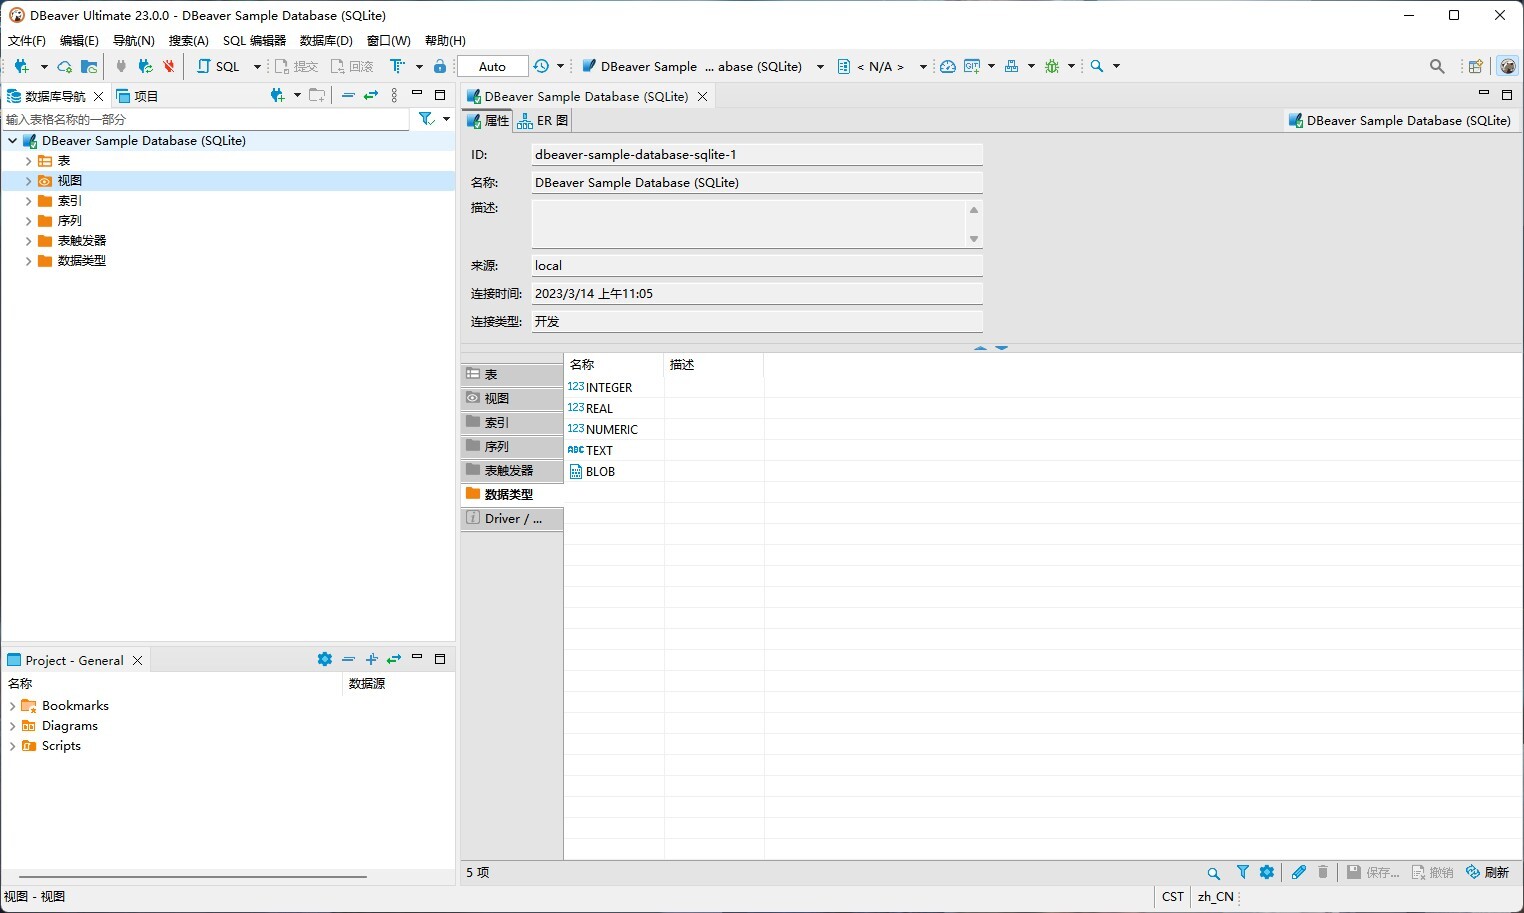Expand the 表 tree node
Screen dimensions: 1524x913
[28, 161]
